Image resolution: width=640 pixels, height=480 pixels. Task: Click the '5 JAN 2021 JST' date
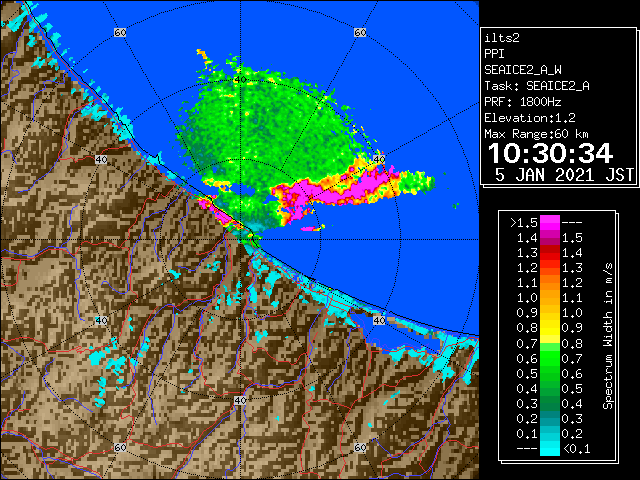point(564,175)
